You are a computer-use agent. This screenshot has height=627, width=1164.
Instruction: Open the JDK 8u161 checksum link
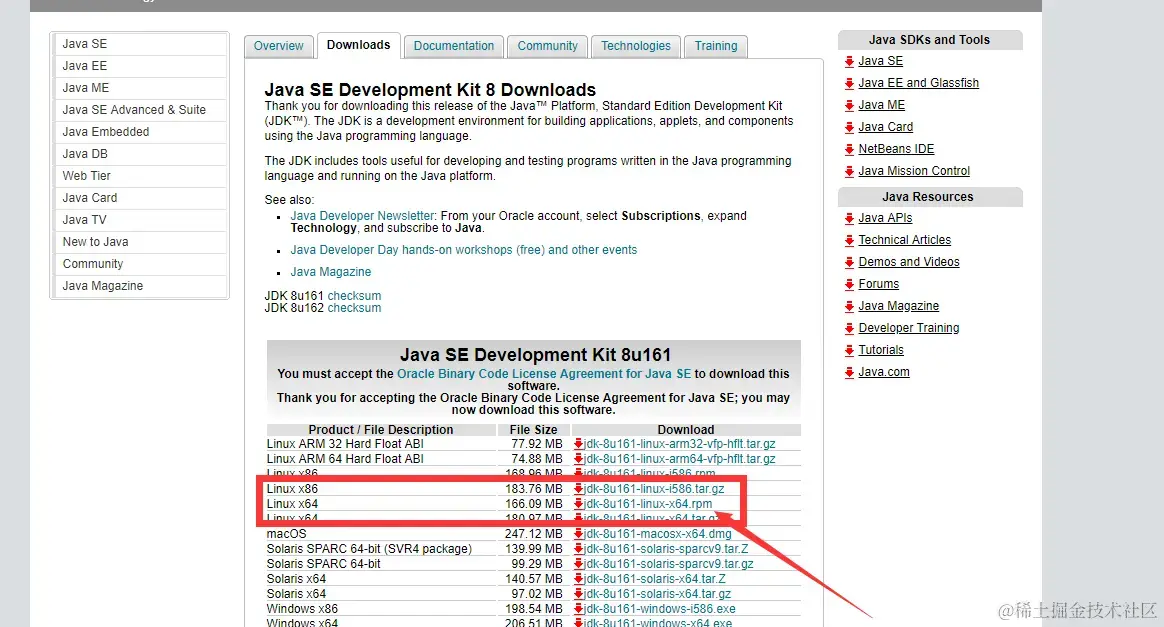pos(354,296)
